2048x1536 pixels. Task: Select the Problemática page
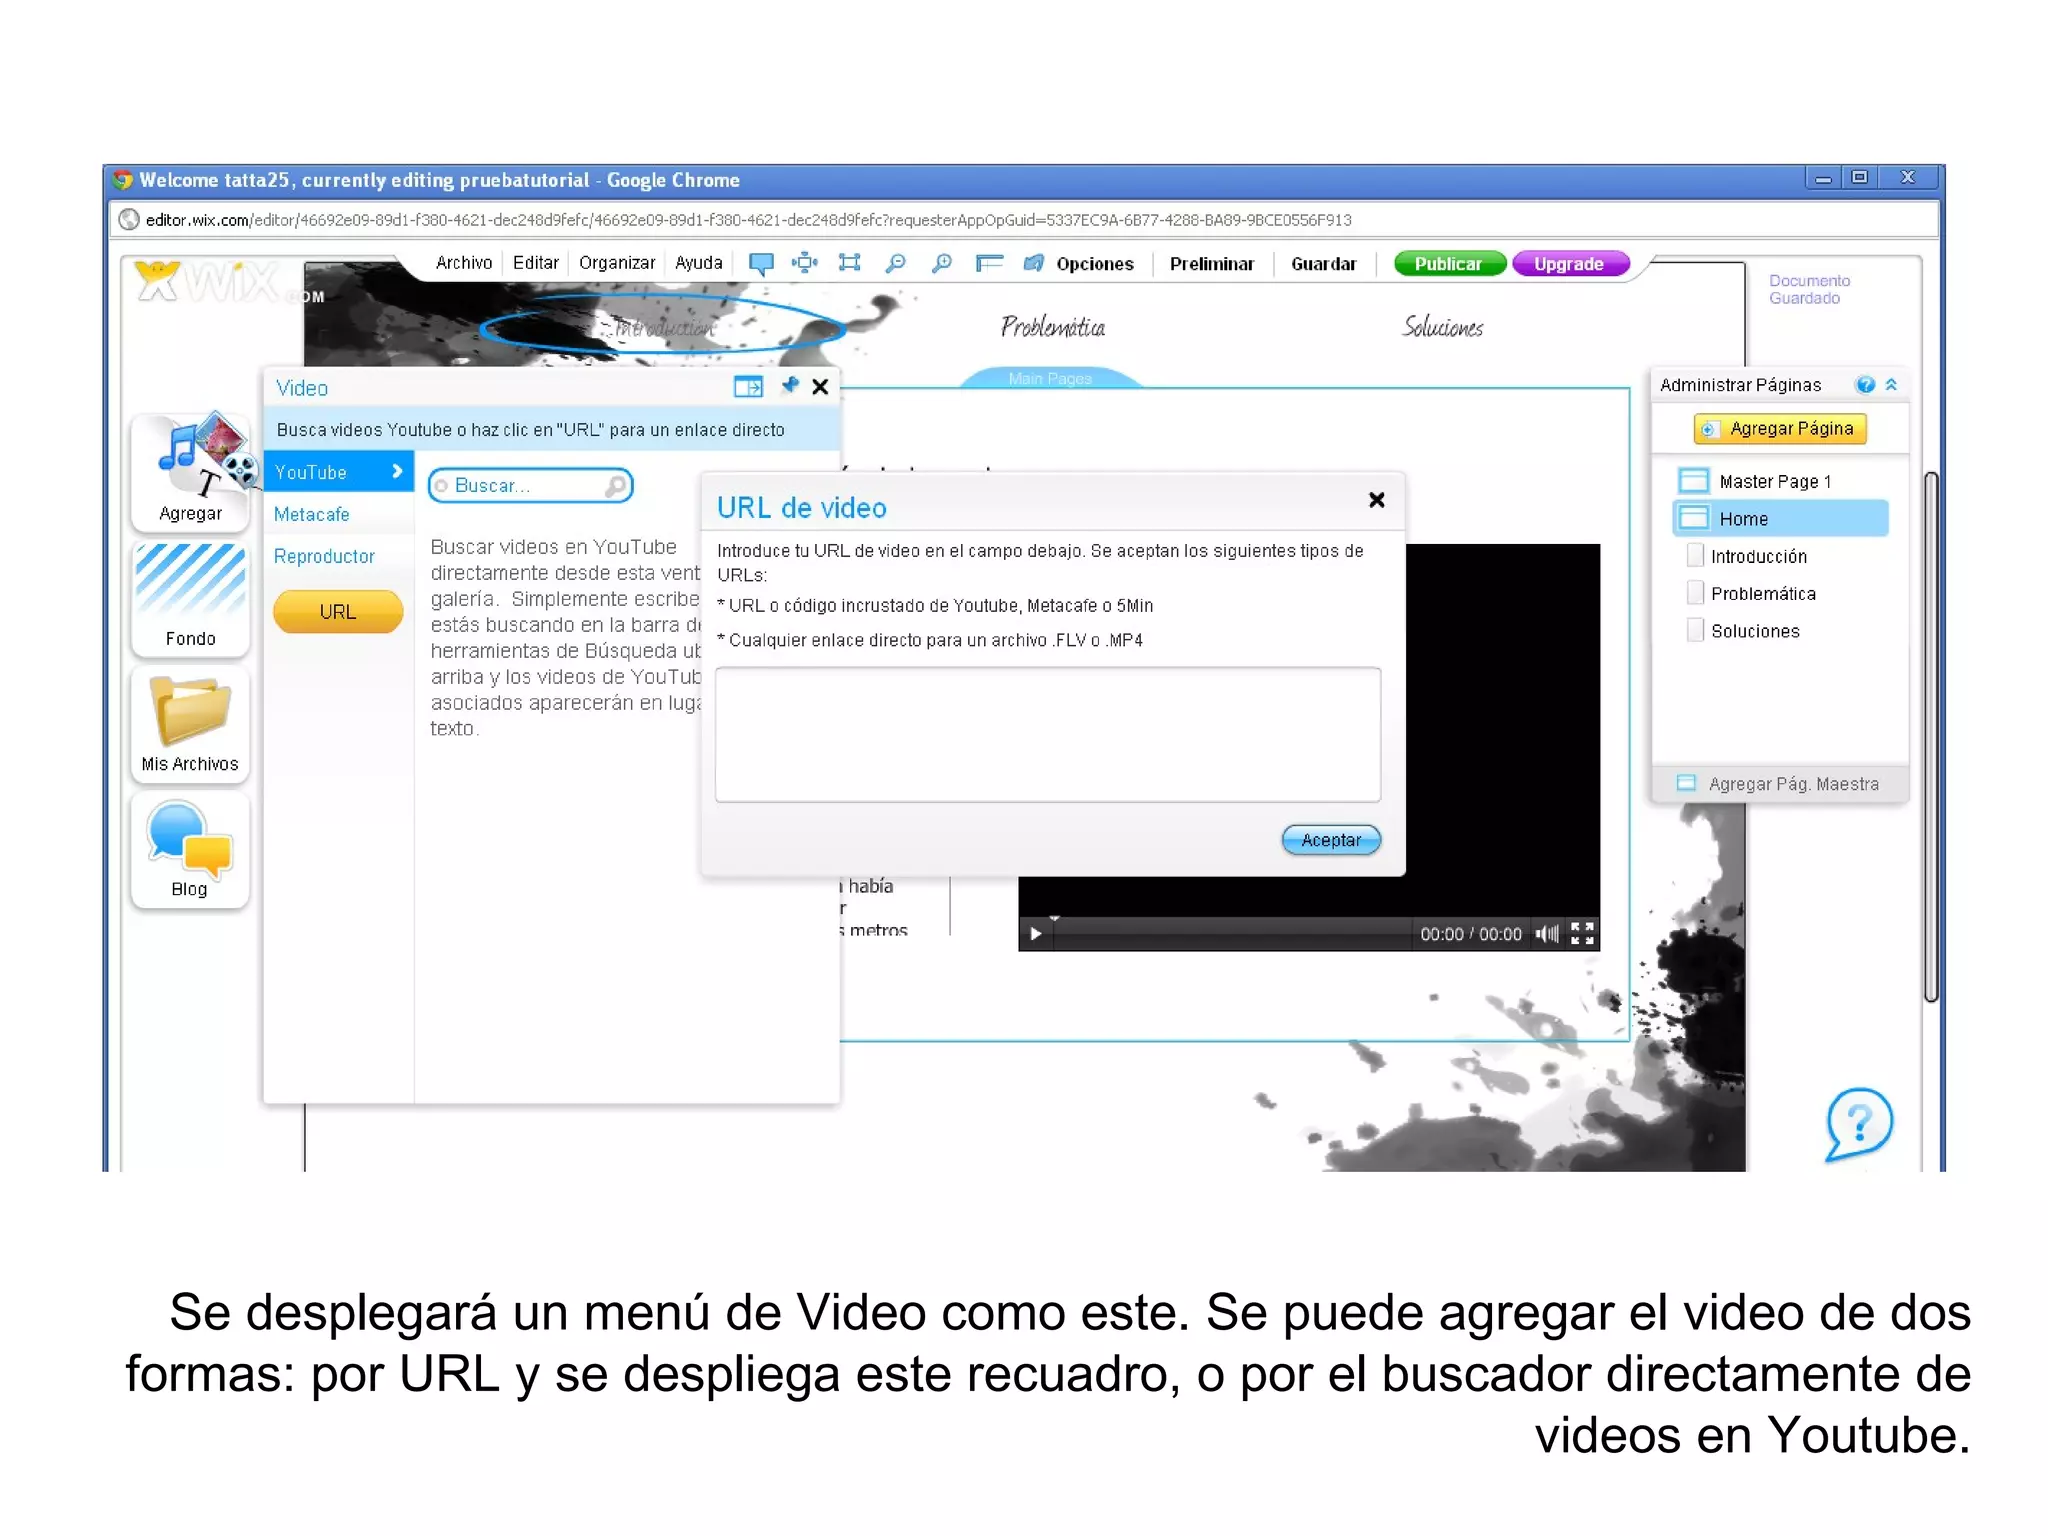(x=1763, y=594)
